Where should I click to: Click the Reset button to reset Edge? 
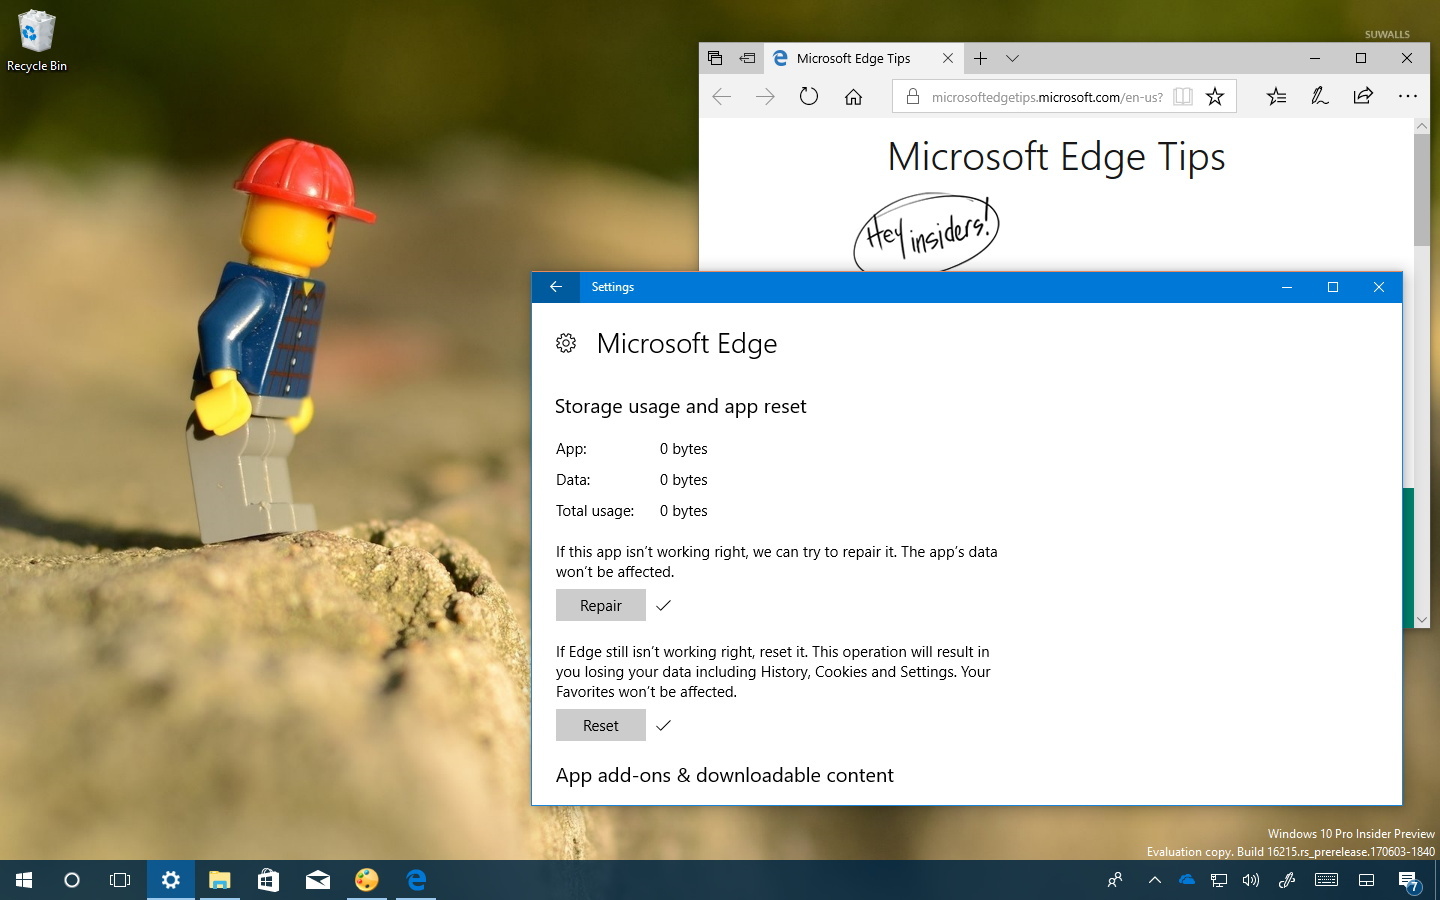[600, 725]
